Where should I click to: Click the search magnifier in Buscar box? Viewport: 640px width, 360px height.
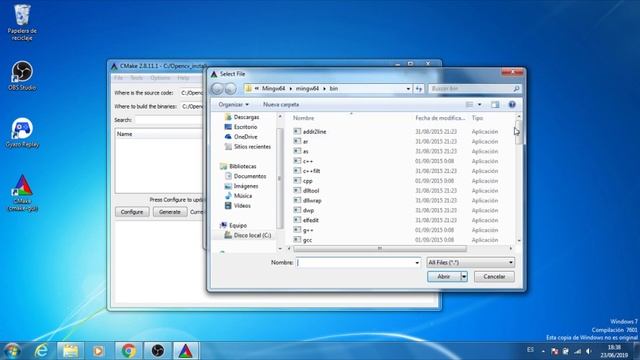pyautogui.click(x=516, y=89)
